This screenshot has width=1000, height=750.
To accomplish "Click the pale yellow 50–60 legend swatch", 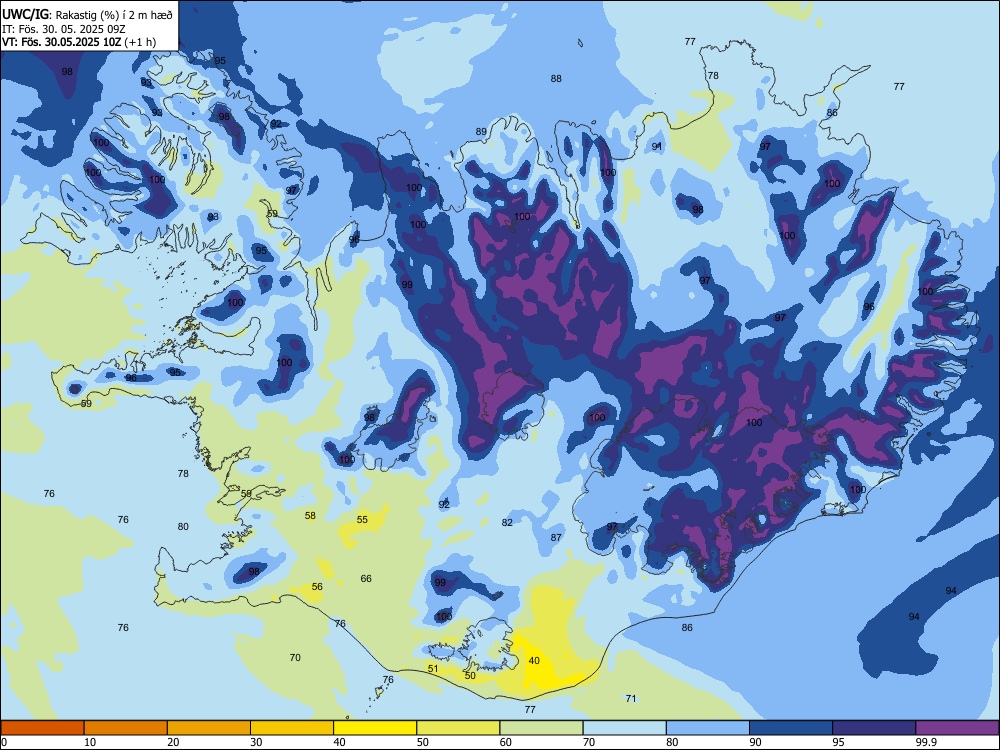I will point(458,728).
